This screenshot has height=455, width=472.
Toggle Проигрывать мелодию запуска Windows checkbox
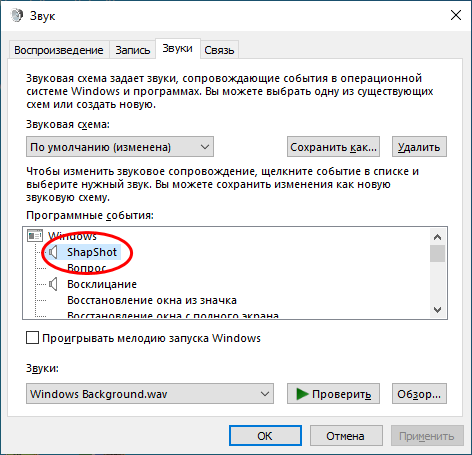pyautogui.click(x=32, y=338)
